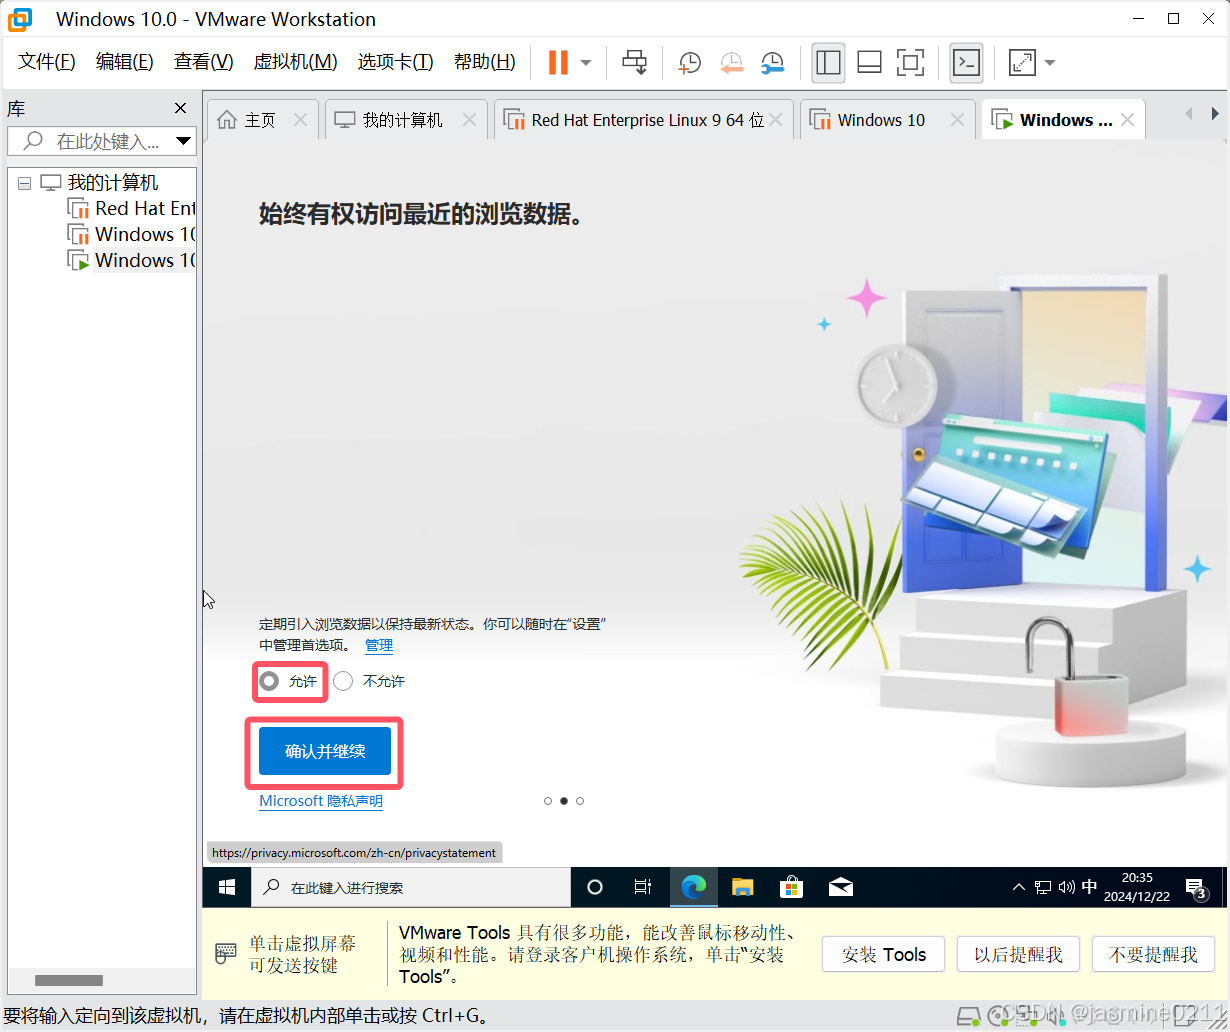Close the Red Hat Enterprise Linux tab
Viewport: 1230px width, 1032px height.
pyautogui.click(x=776, y=120)
